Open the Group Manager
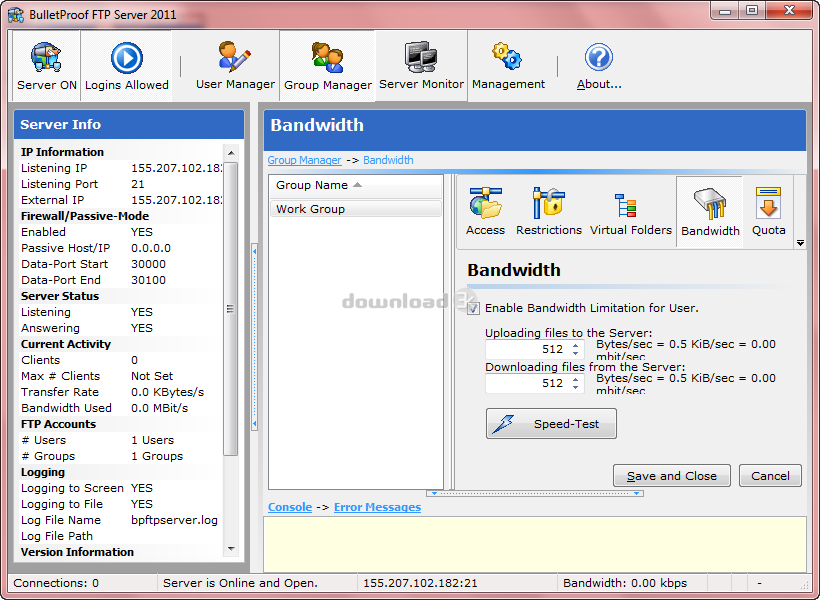This screenshot has width=820, height=600. tap(328, 66)
